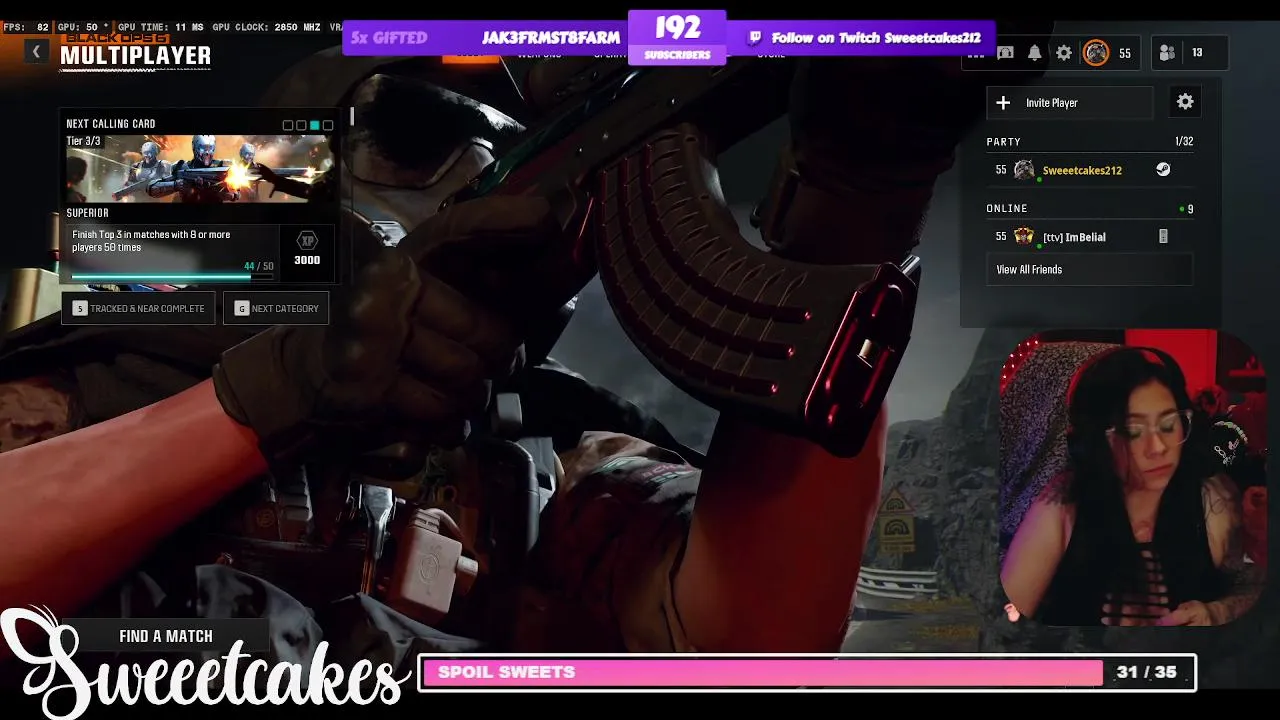Open settings gear in top bar
The height and width of the screenshot is (720, 1280).
tap(1064, 53)
